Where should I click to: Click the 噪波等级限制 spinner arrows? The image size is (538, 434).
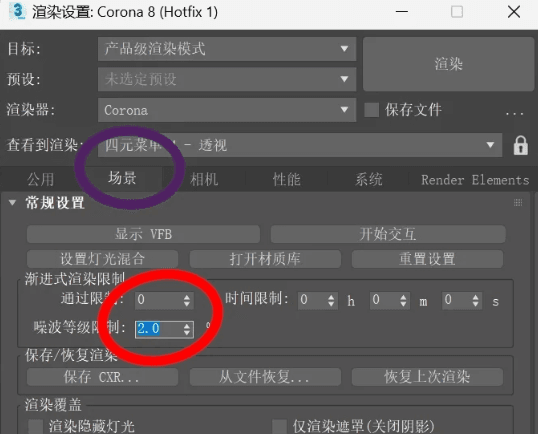pos(187,329)
